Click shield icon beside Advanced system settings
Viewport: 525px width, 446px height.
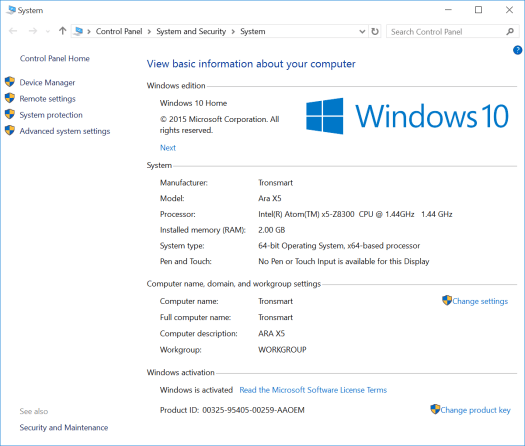point(10,130)
